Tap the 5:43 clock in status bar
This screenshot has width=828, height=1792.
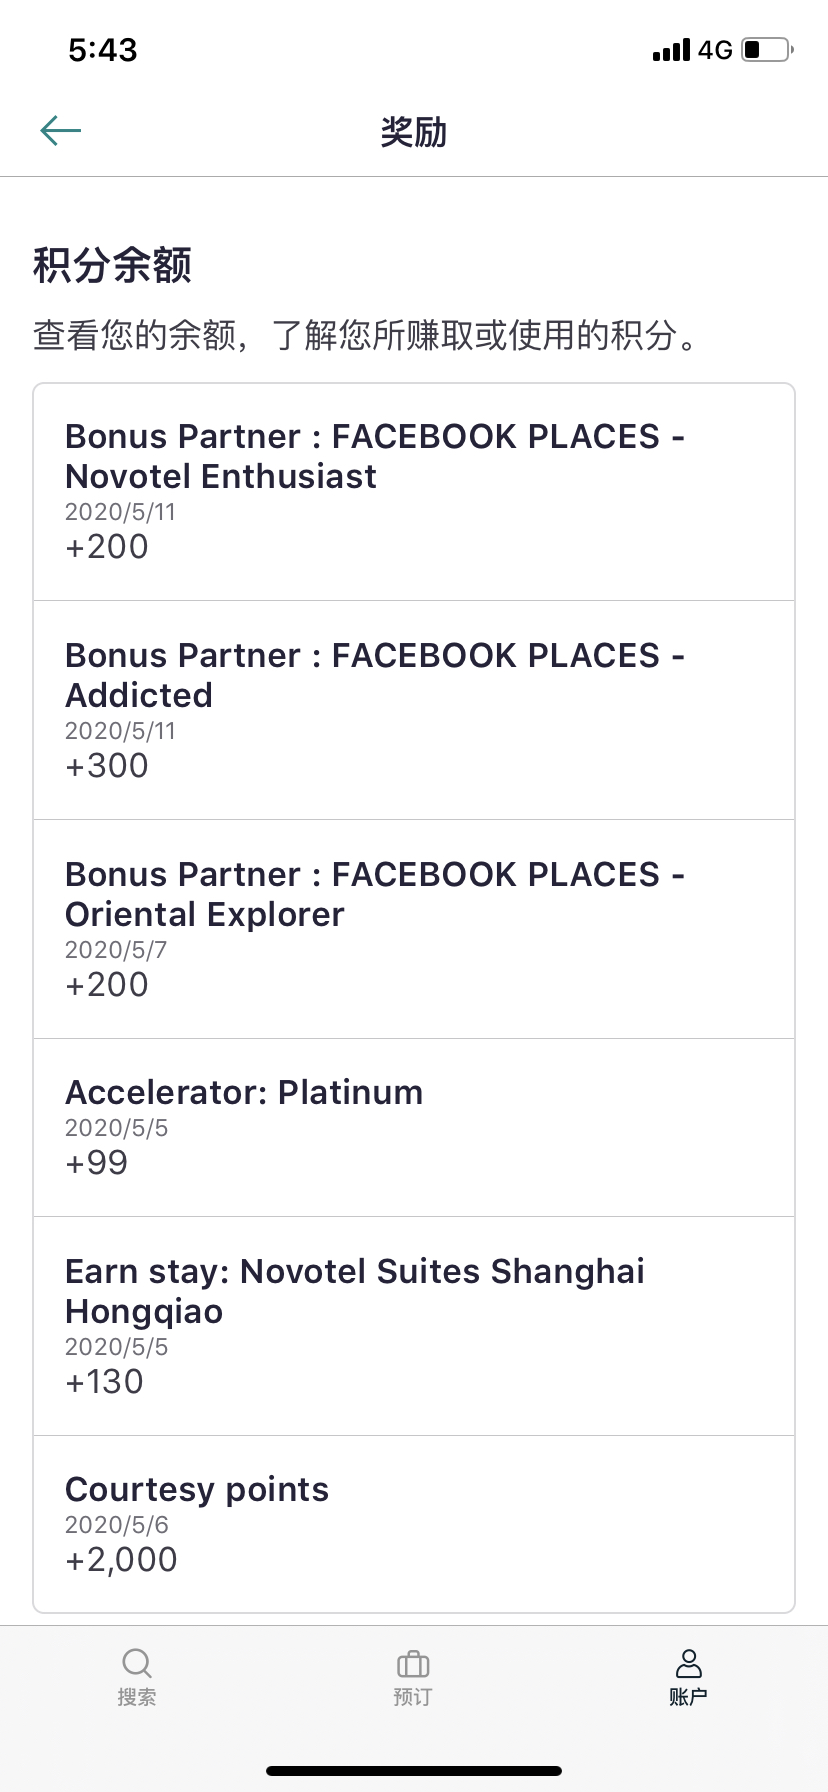point(103,50)
